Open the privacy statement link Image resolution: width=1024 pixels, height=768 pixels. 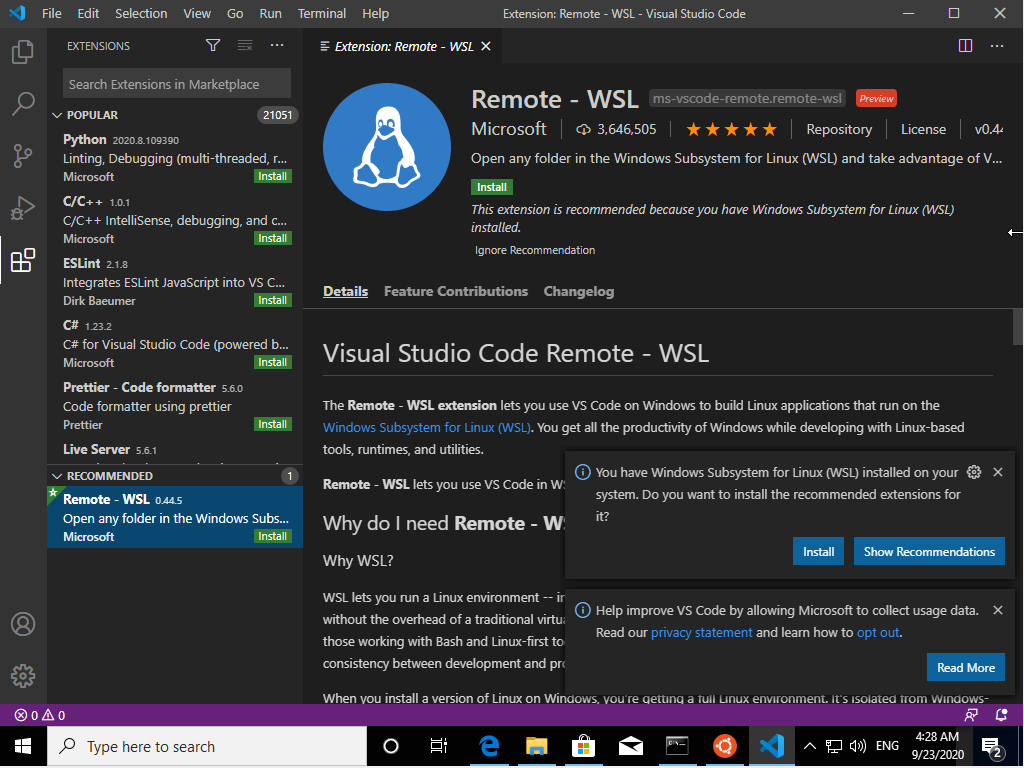point(701,633)
